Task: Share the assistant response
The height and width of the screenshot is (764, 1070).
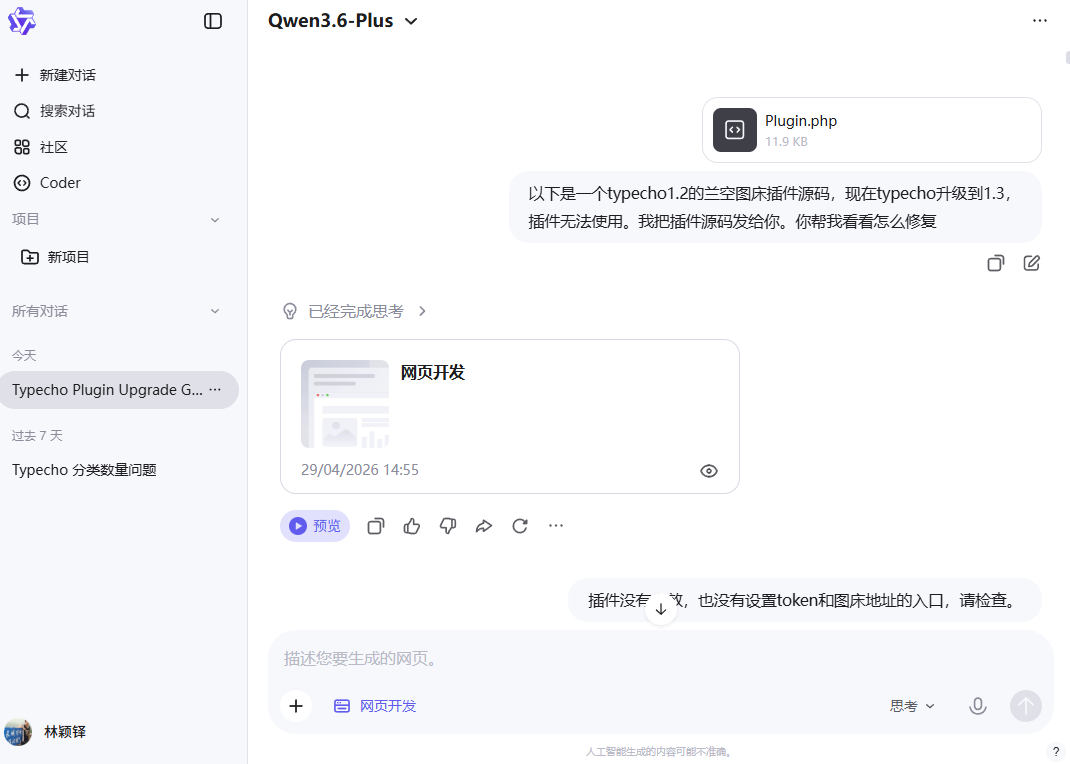Action: (484, 526)
